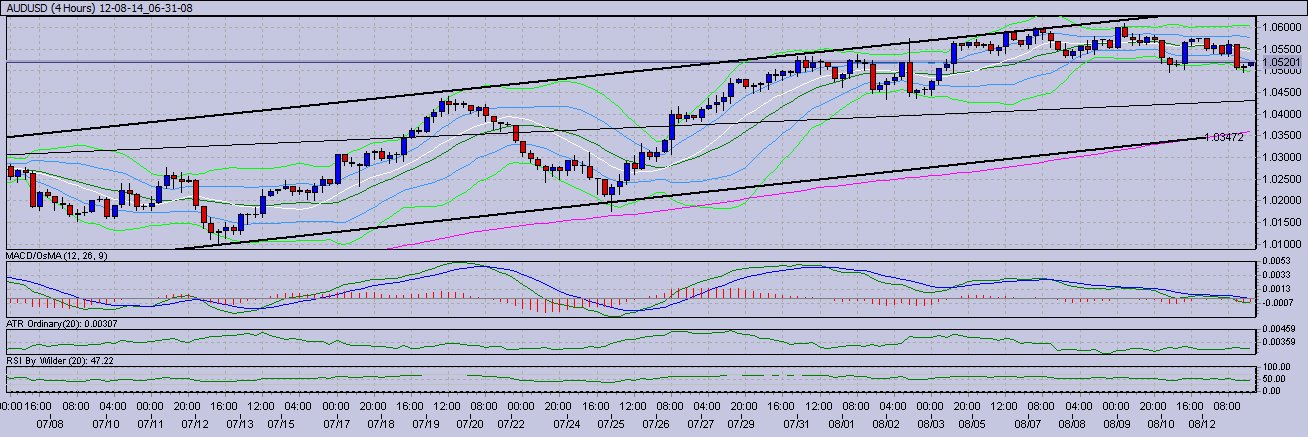Click the 08/01 date label
This screenshot has width=1308, height=437.
[842, 424]
